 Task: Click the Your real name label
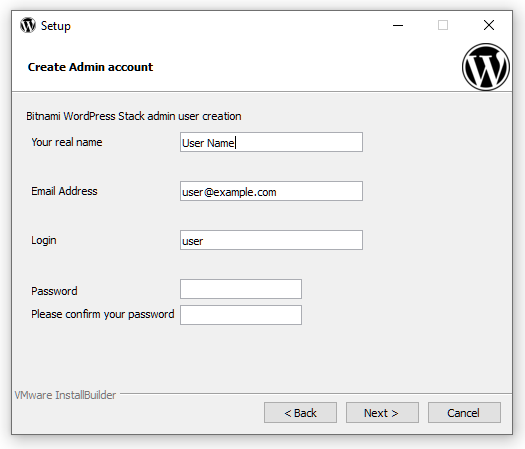pos(67,142)
